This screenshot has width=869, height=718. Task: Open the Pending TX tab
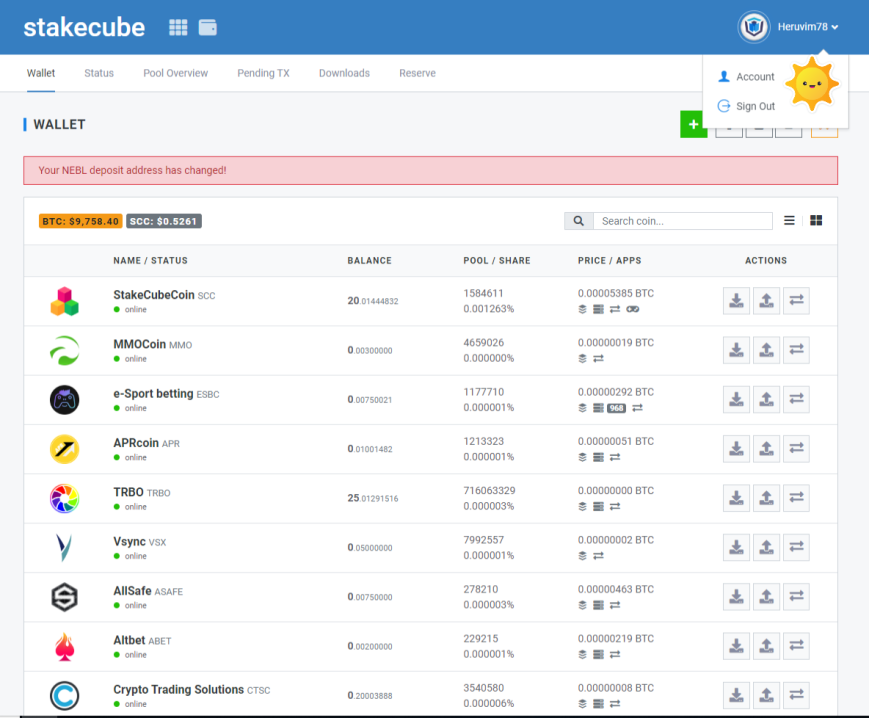[263, 73]
